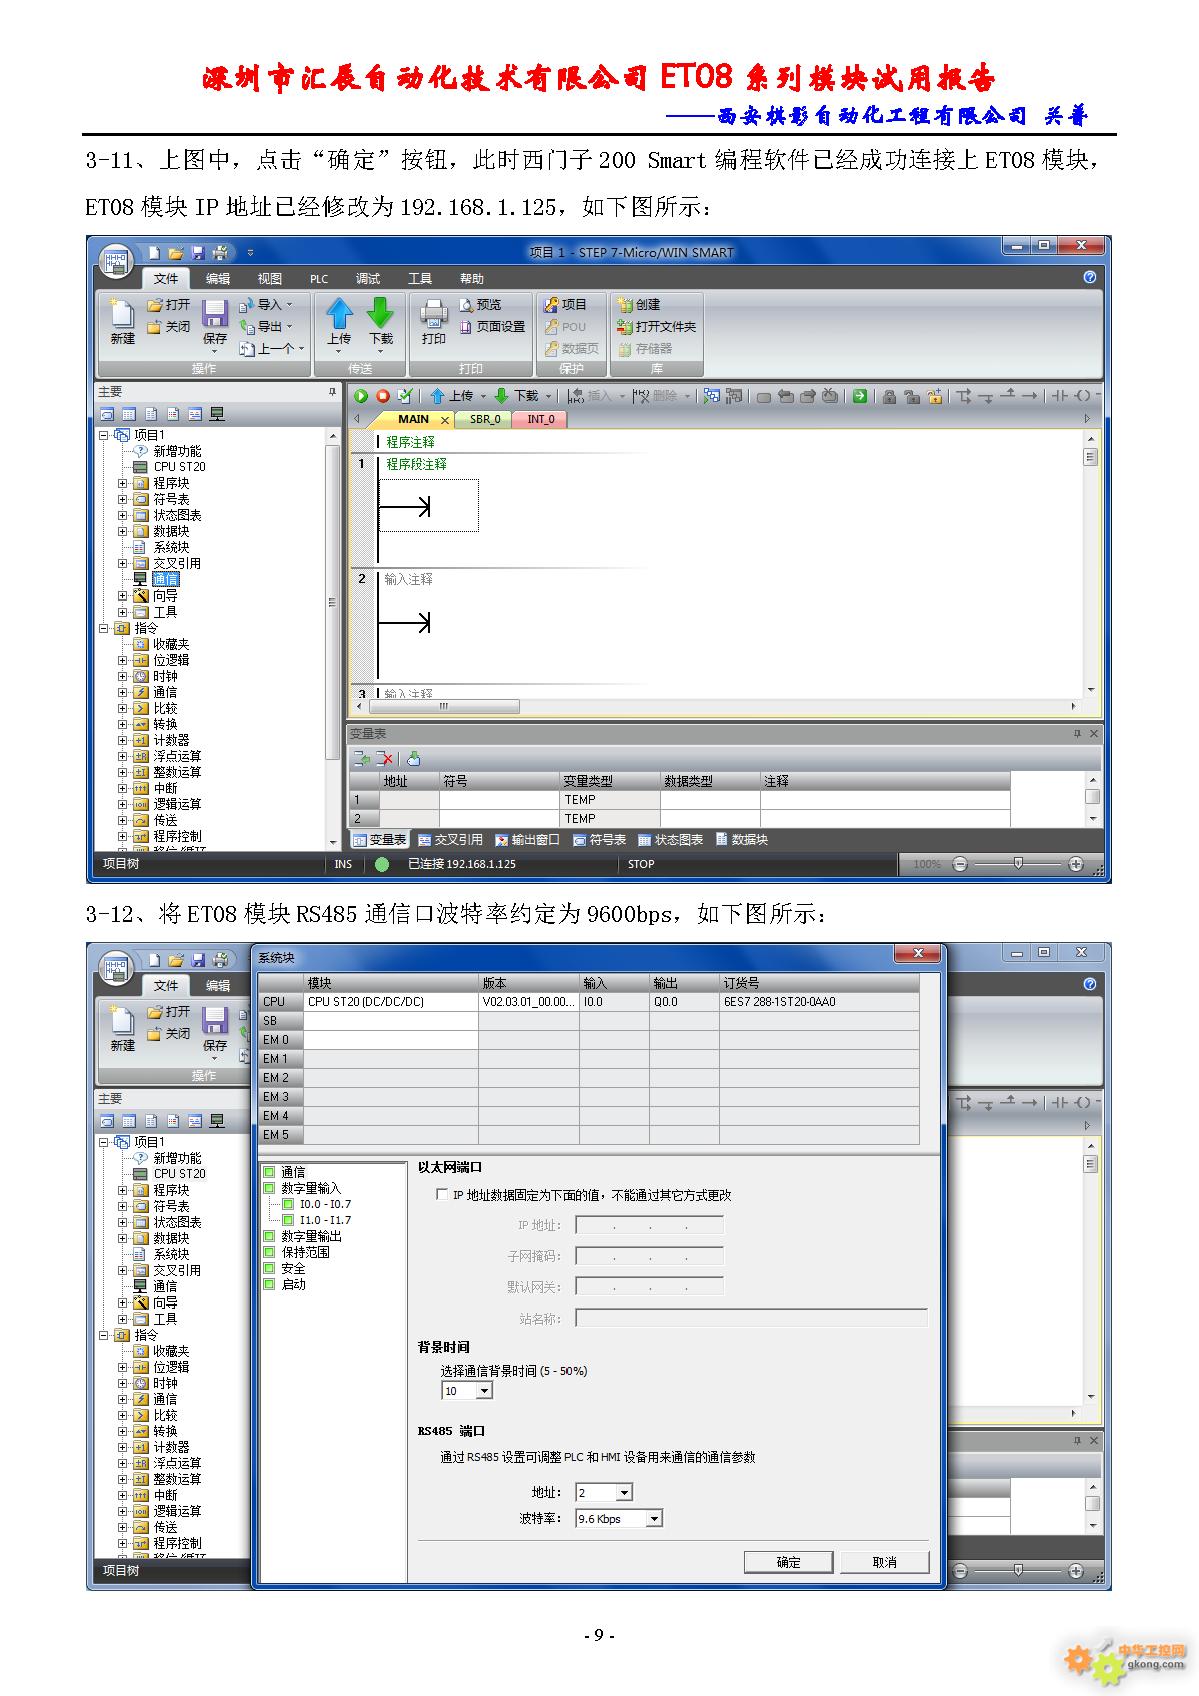Click the first 符号 cell in the variable table
This screenshot has width=1199, height=1696.
coord(499,800)
